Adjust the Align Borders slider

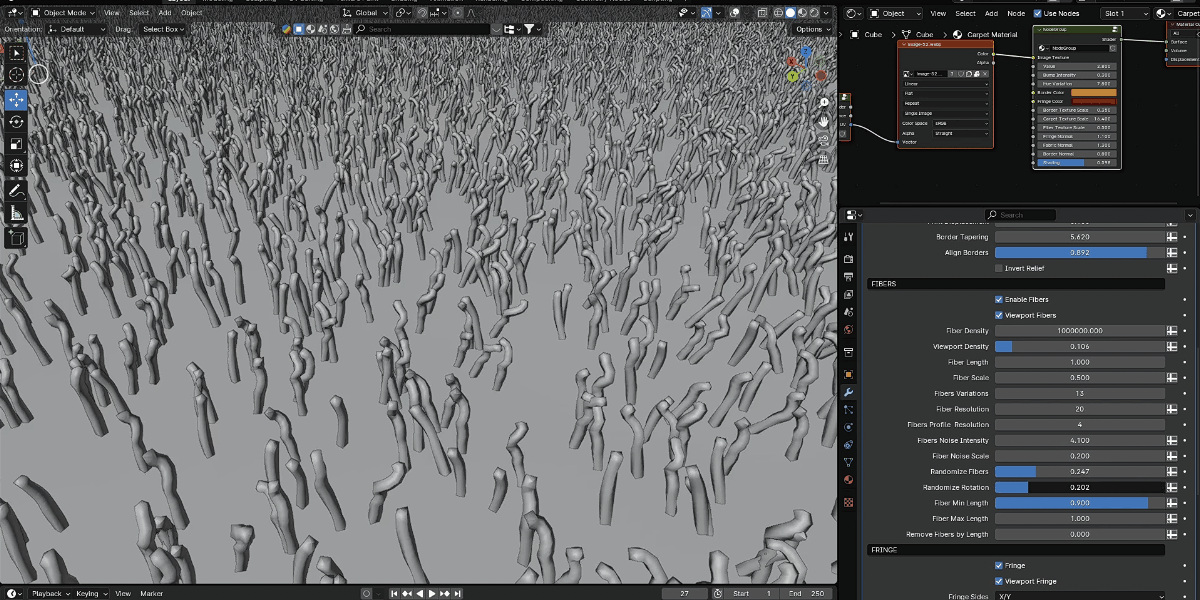coord(1080,253)
